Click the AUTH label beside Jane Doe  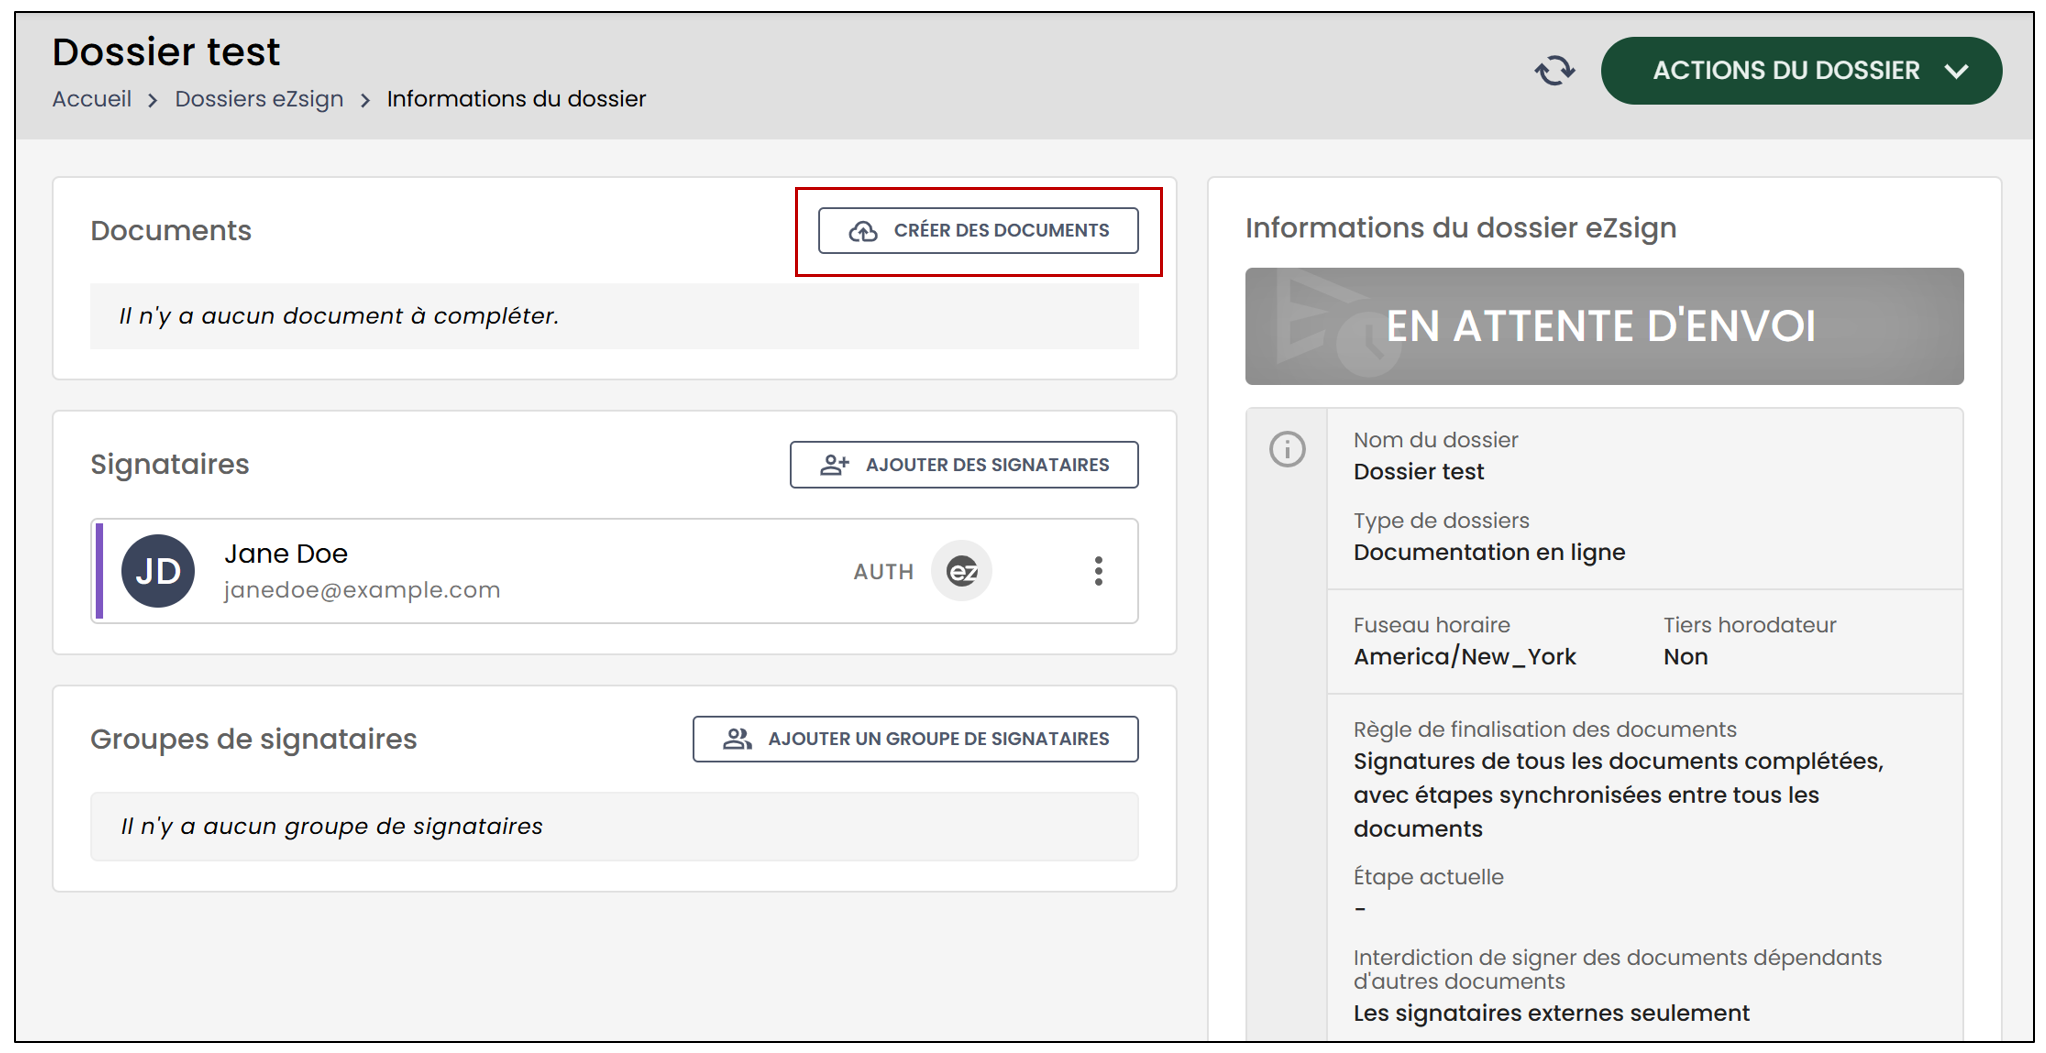click(x=883, y=572)
